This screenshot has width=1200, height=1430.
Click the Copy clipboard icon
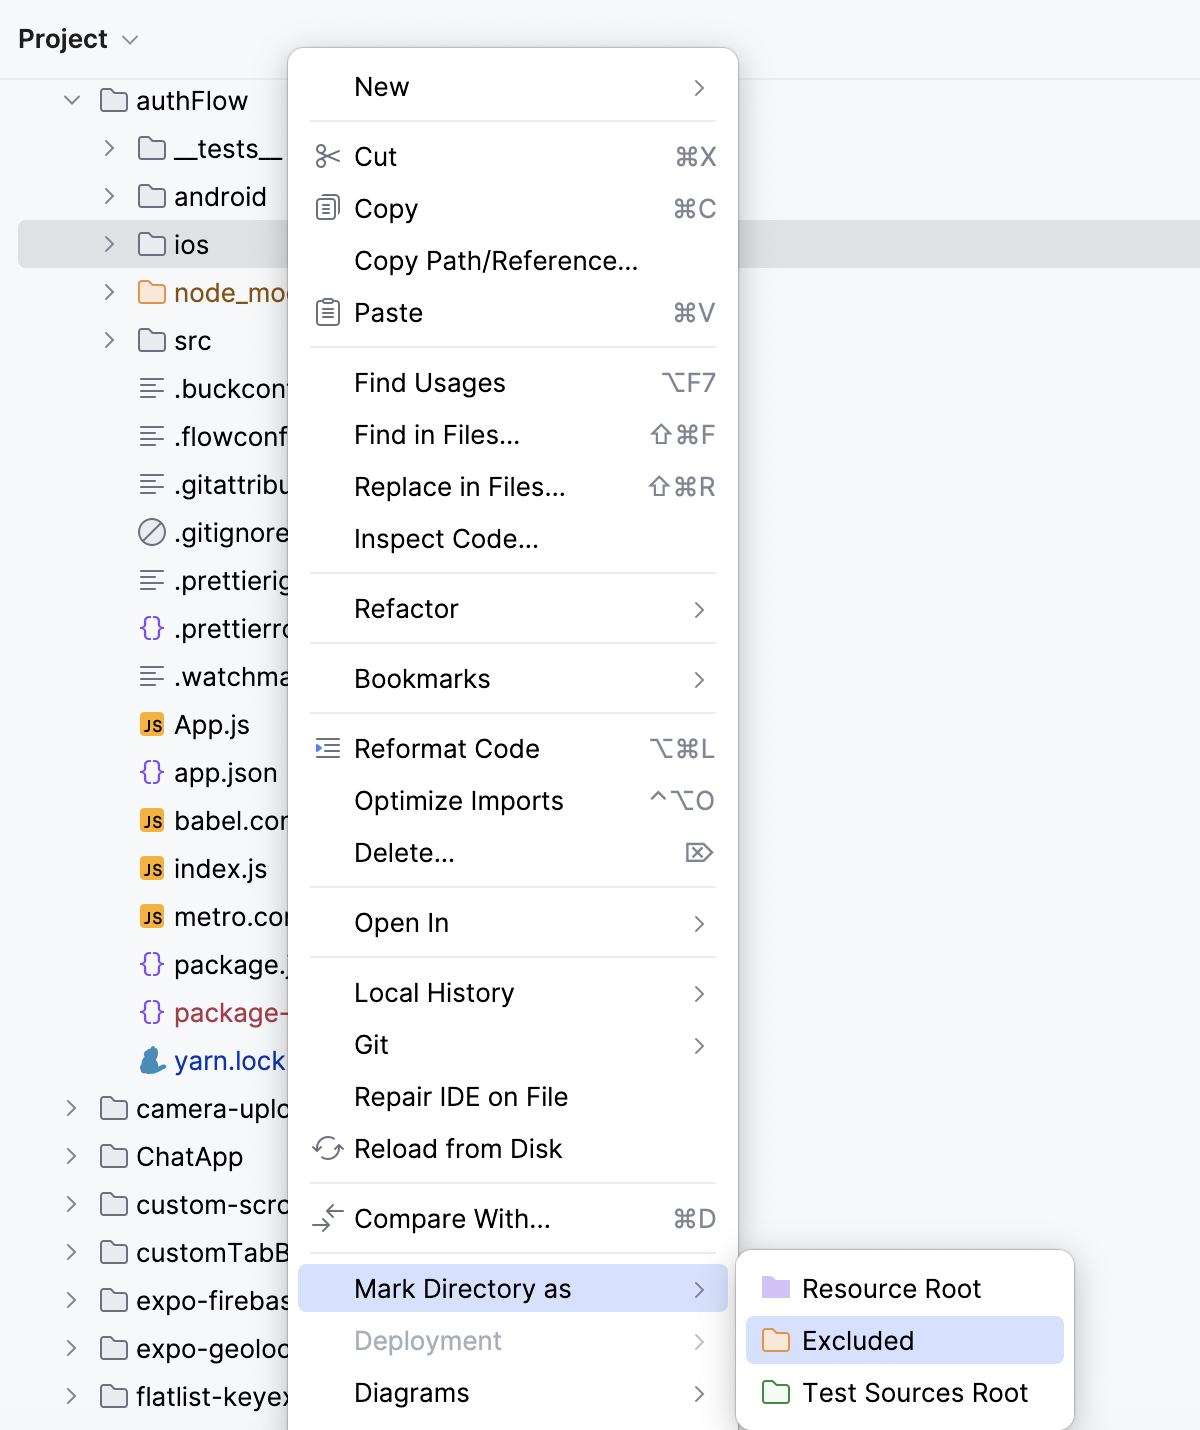tap(326, 208)
